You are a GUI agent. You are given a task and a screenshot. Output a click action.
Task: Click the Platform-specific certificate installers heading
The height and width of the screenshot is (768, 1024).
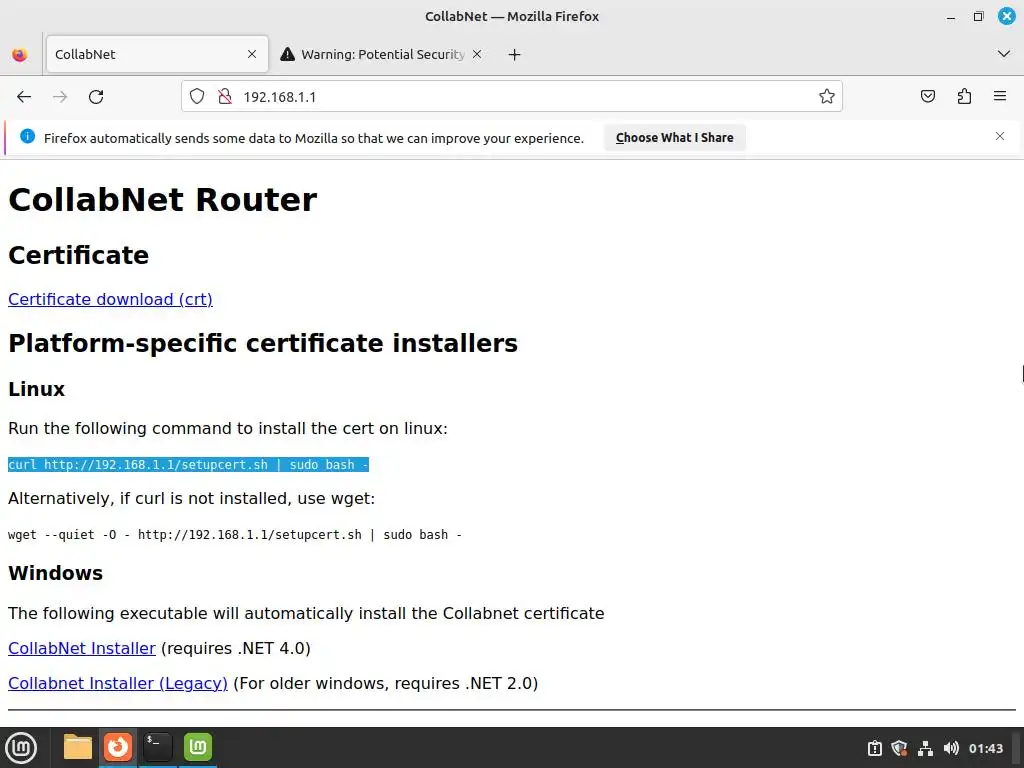263,344
